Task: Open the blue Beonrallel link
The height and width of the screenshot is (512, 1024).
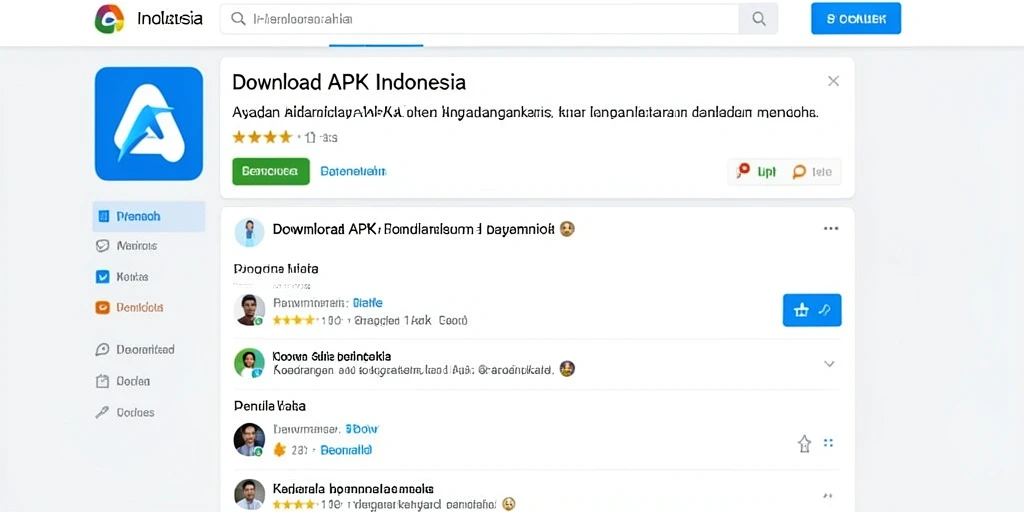Action: pos(346,450)
